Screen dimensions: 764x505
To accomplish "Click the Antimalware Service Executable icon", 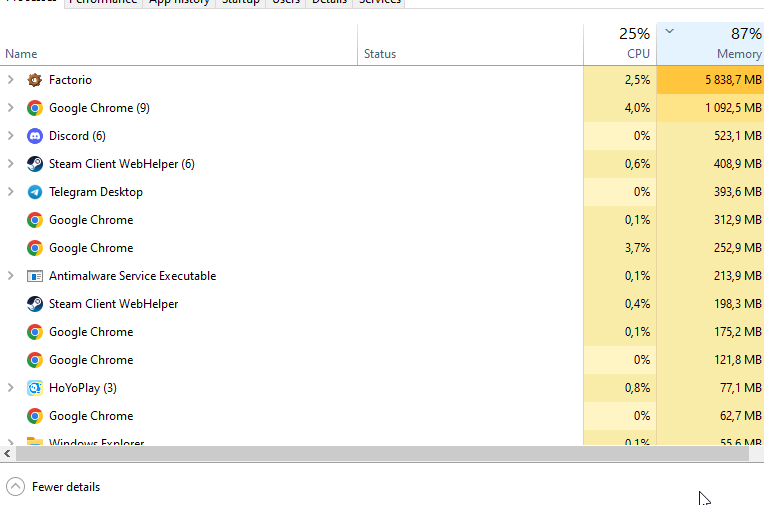I will [35, 276].
